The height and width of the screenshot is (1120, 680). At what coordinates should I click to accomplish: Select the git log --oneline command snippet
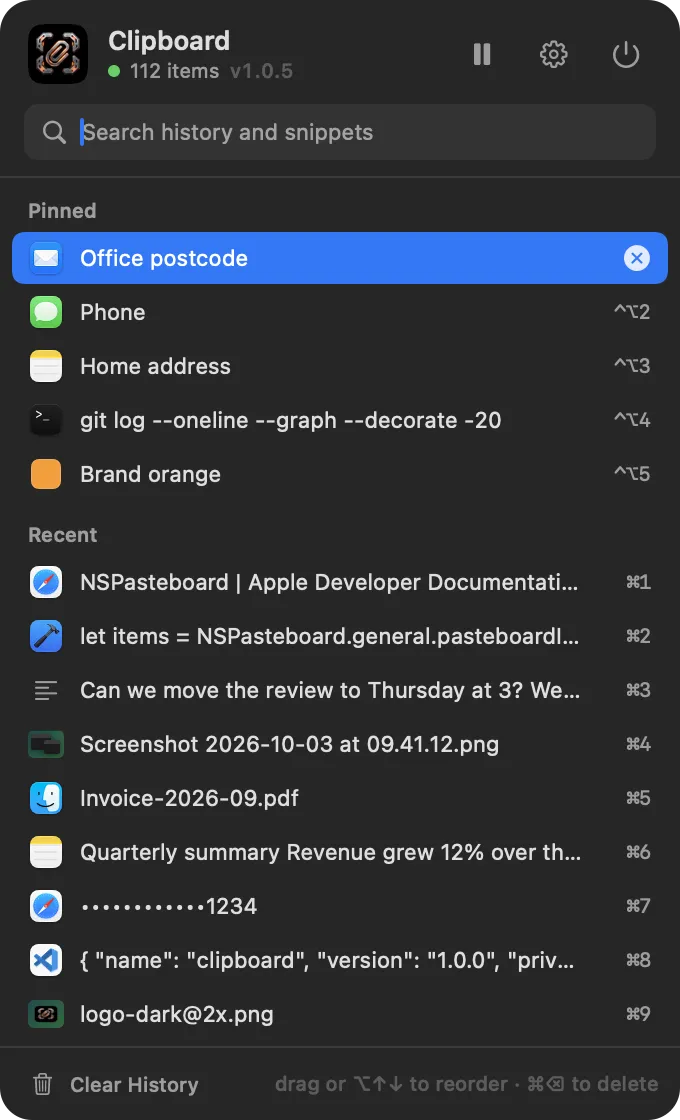tap(340, 420)
